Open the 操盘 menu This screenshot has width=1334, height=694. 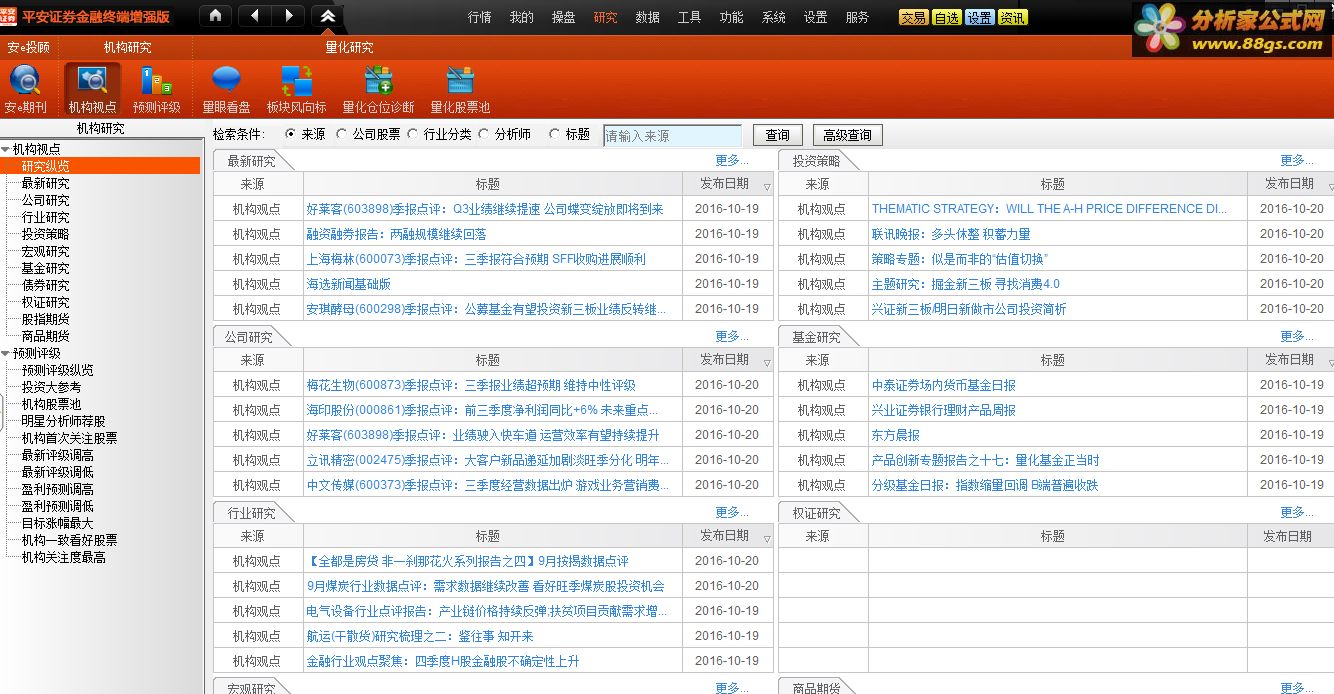point(564,17)
